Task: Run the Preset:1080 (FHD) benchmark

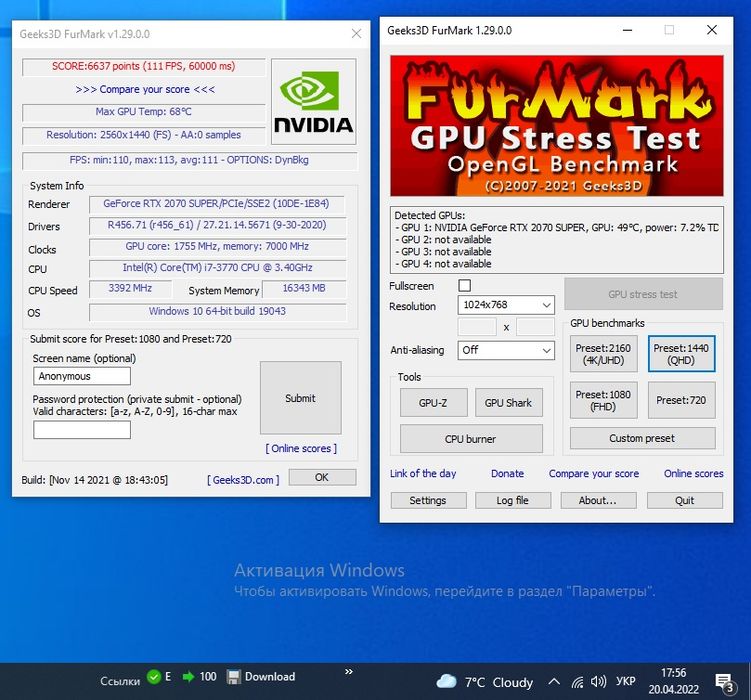Action: tap(603, 400)
